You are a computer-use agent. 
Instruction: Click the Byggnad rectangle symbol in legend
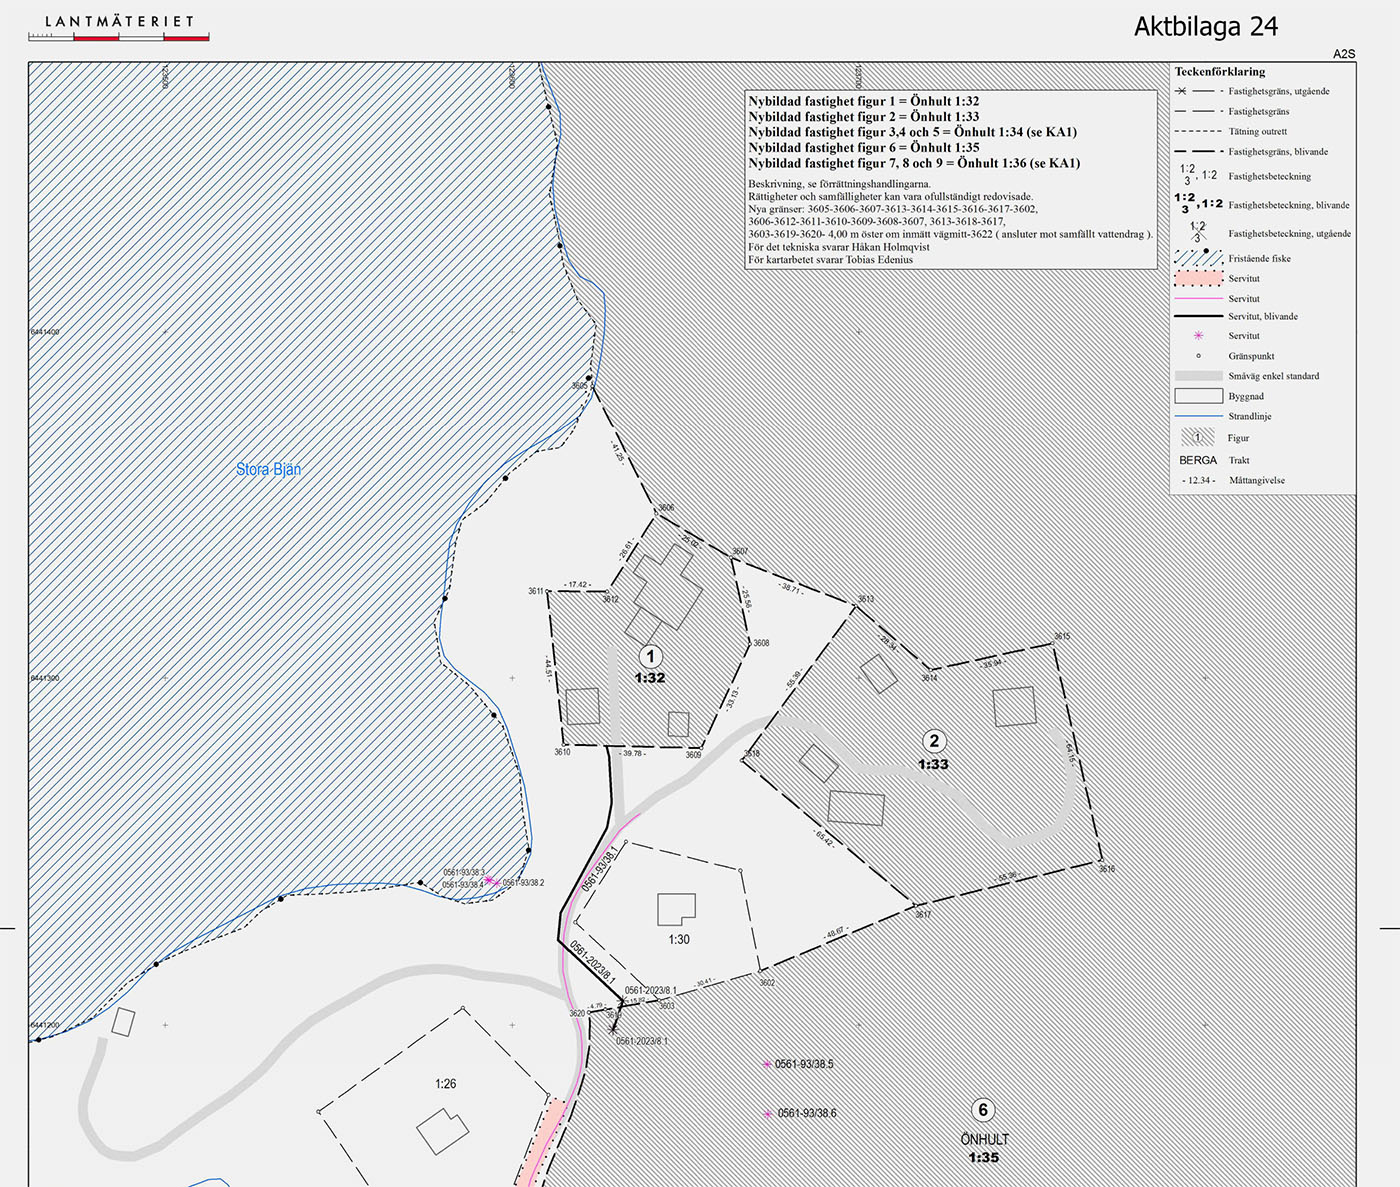[x=1198, y=396]
